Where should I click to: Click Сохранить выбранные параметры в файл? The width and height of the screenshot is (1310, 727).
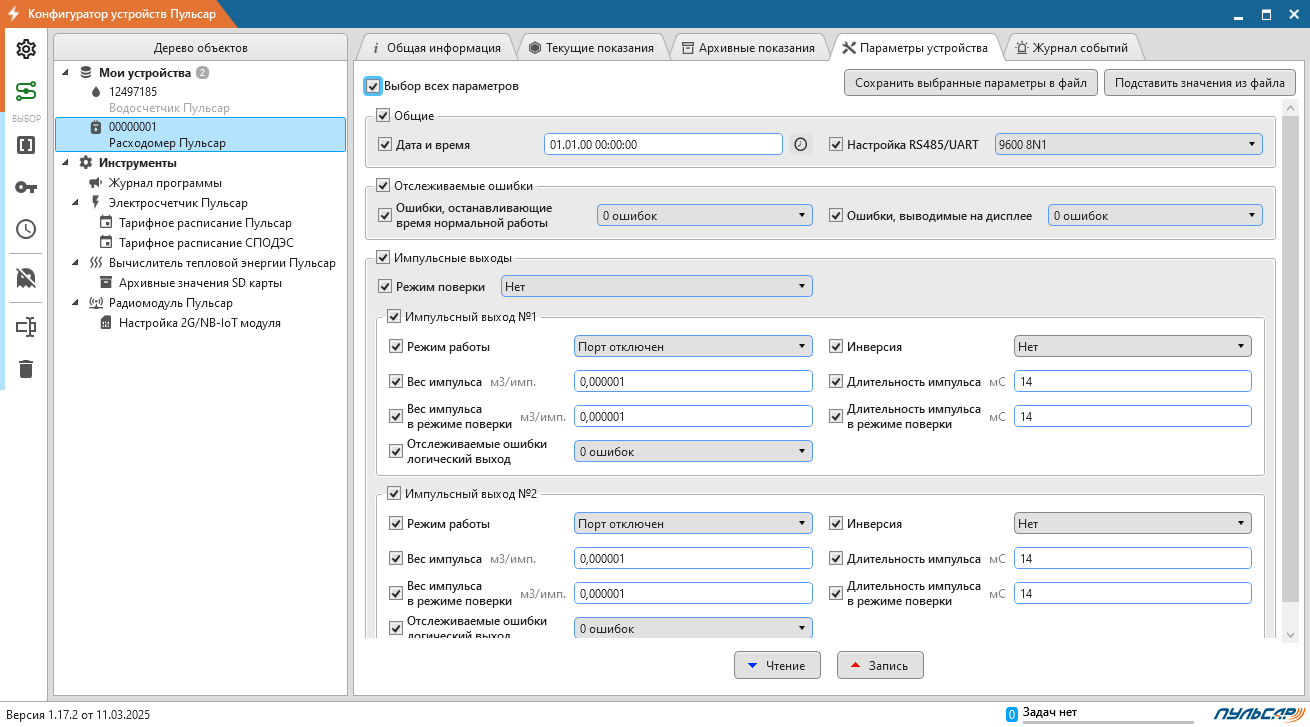pos(972,83)
